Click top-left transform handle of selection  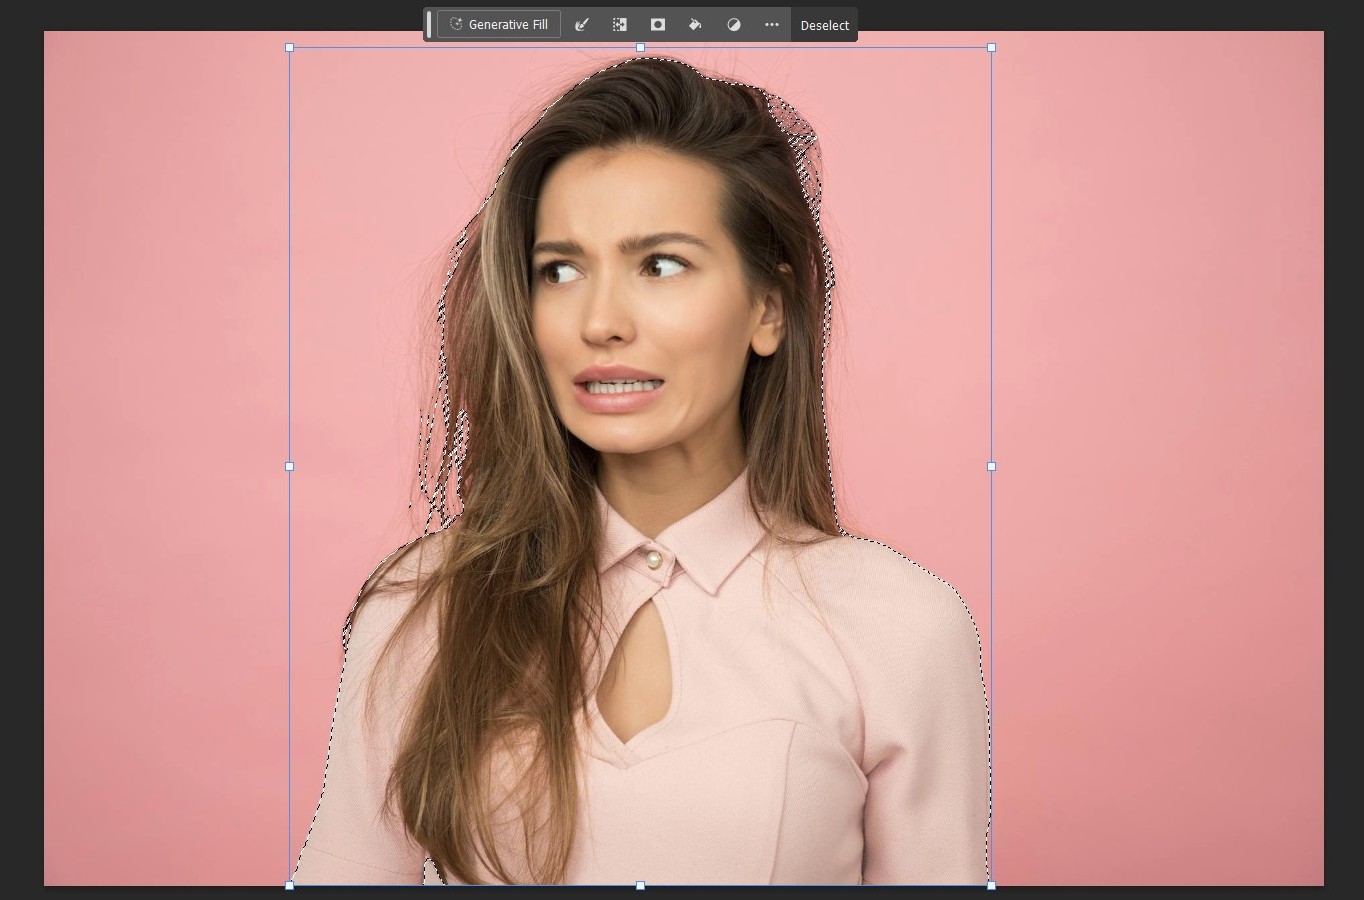[x=290, y=47]
